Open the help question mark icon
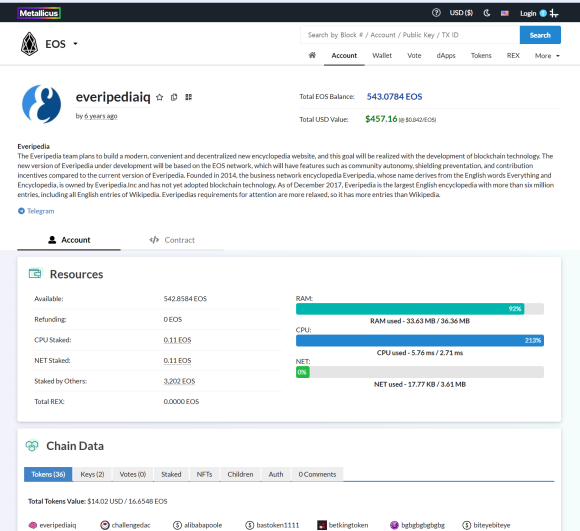Viewport: 580px width, 531px height. [x=436, y=13]
